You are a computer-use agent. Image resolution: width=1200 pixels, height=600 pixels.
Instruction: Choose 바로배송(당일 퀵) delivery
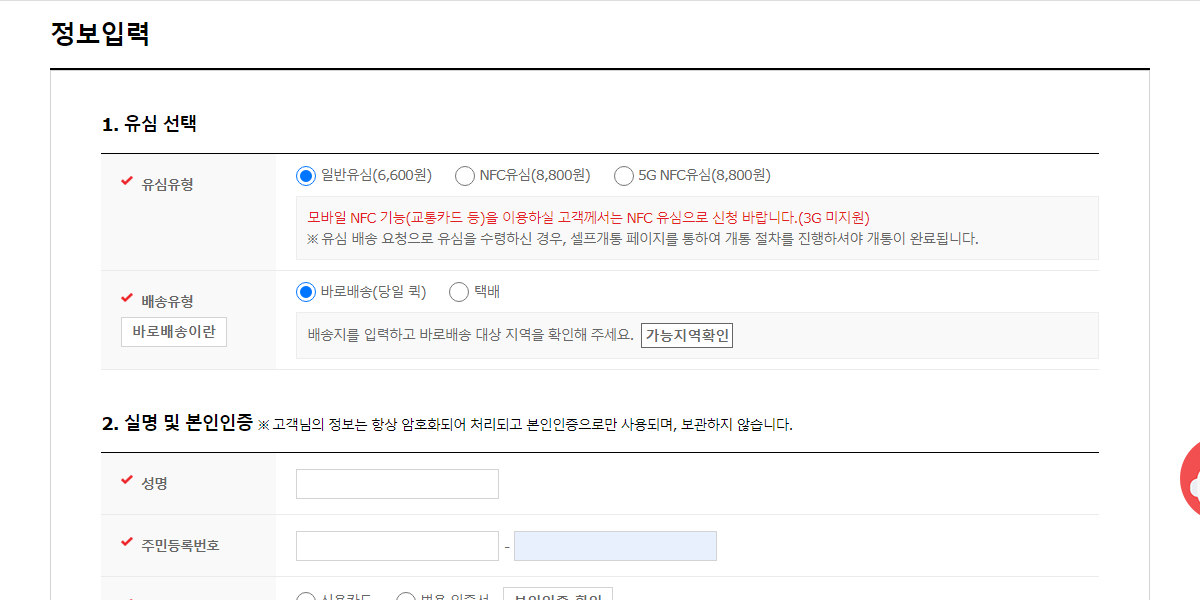coord(305,291)
